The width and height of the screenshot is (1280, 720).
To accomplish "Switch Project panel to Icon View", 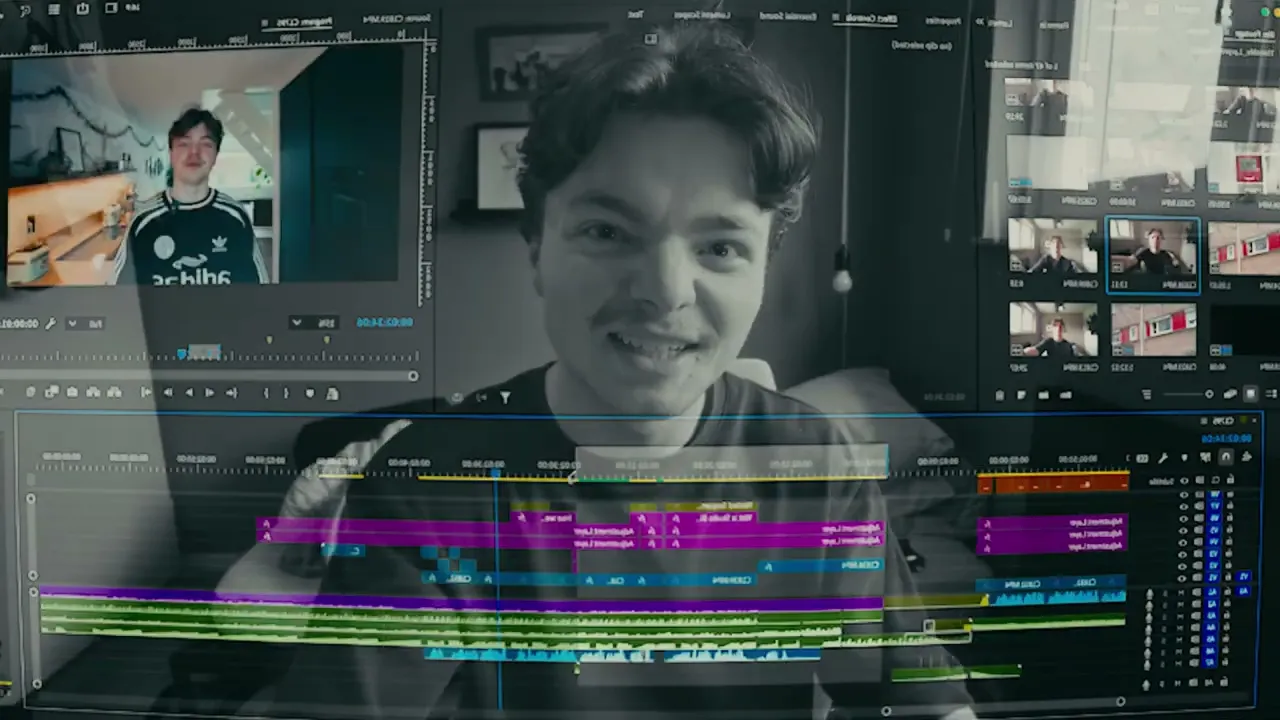I will tap(1250, 394).
